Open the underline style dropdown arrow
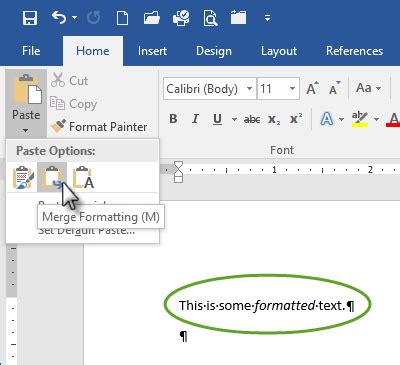400x365 pixels. (234, 119)
